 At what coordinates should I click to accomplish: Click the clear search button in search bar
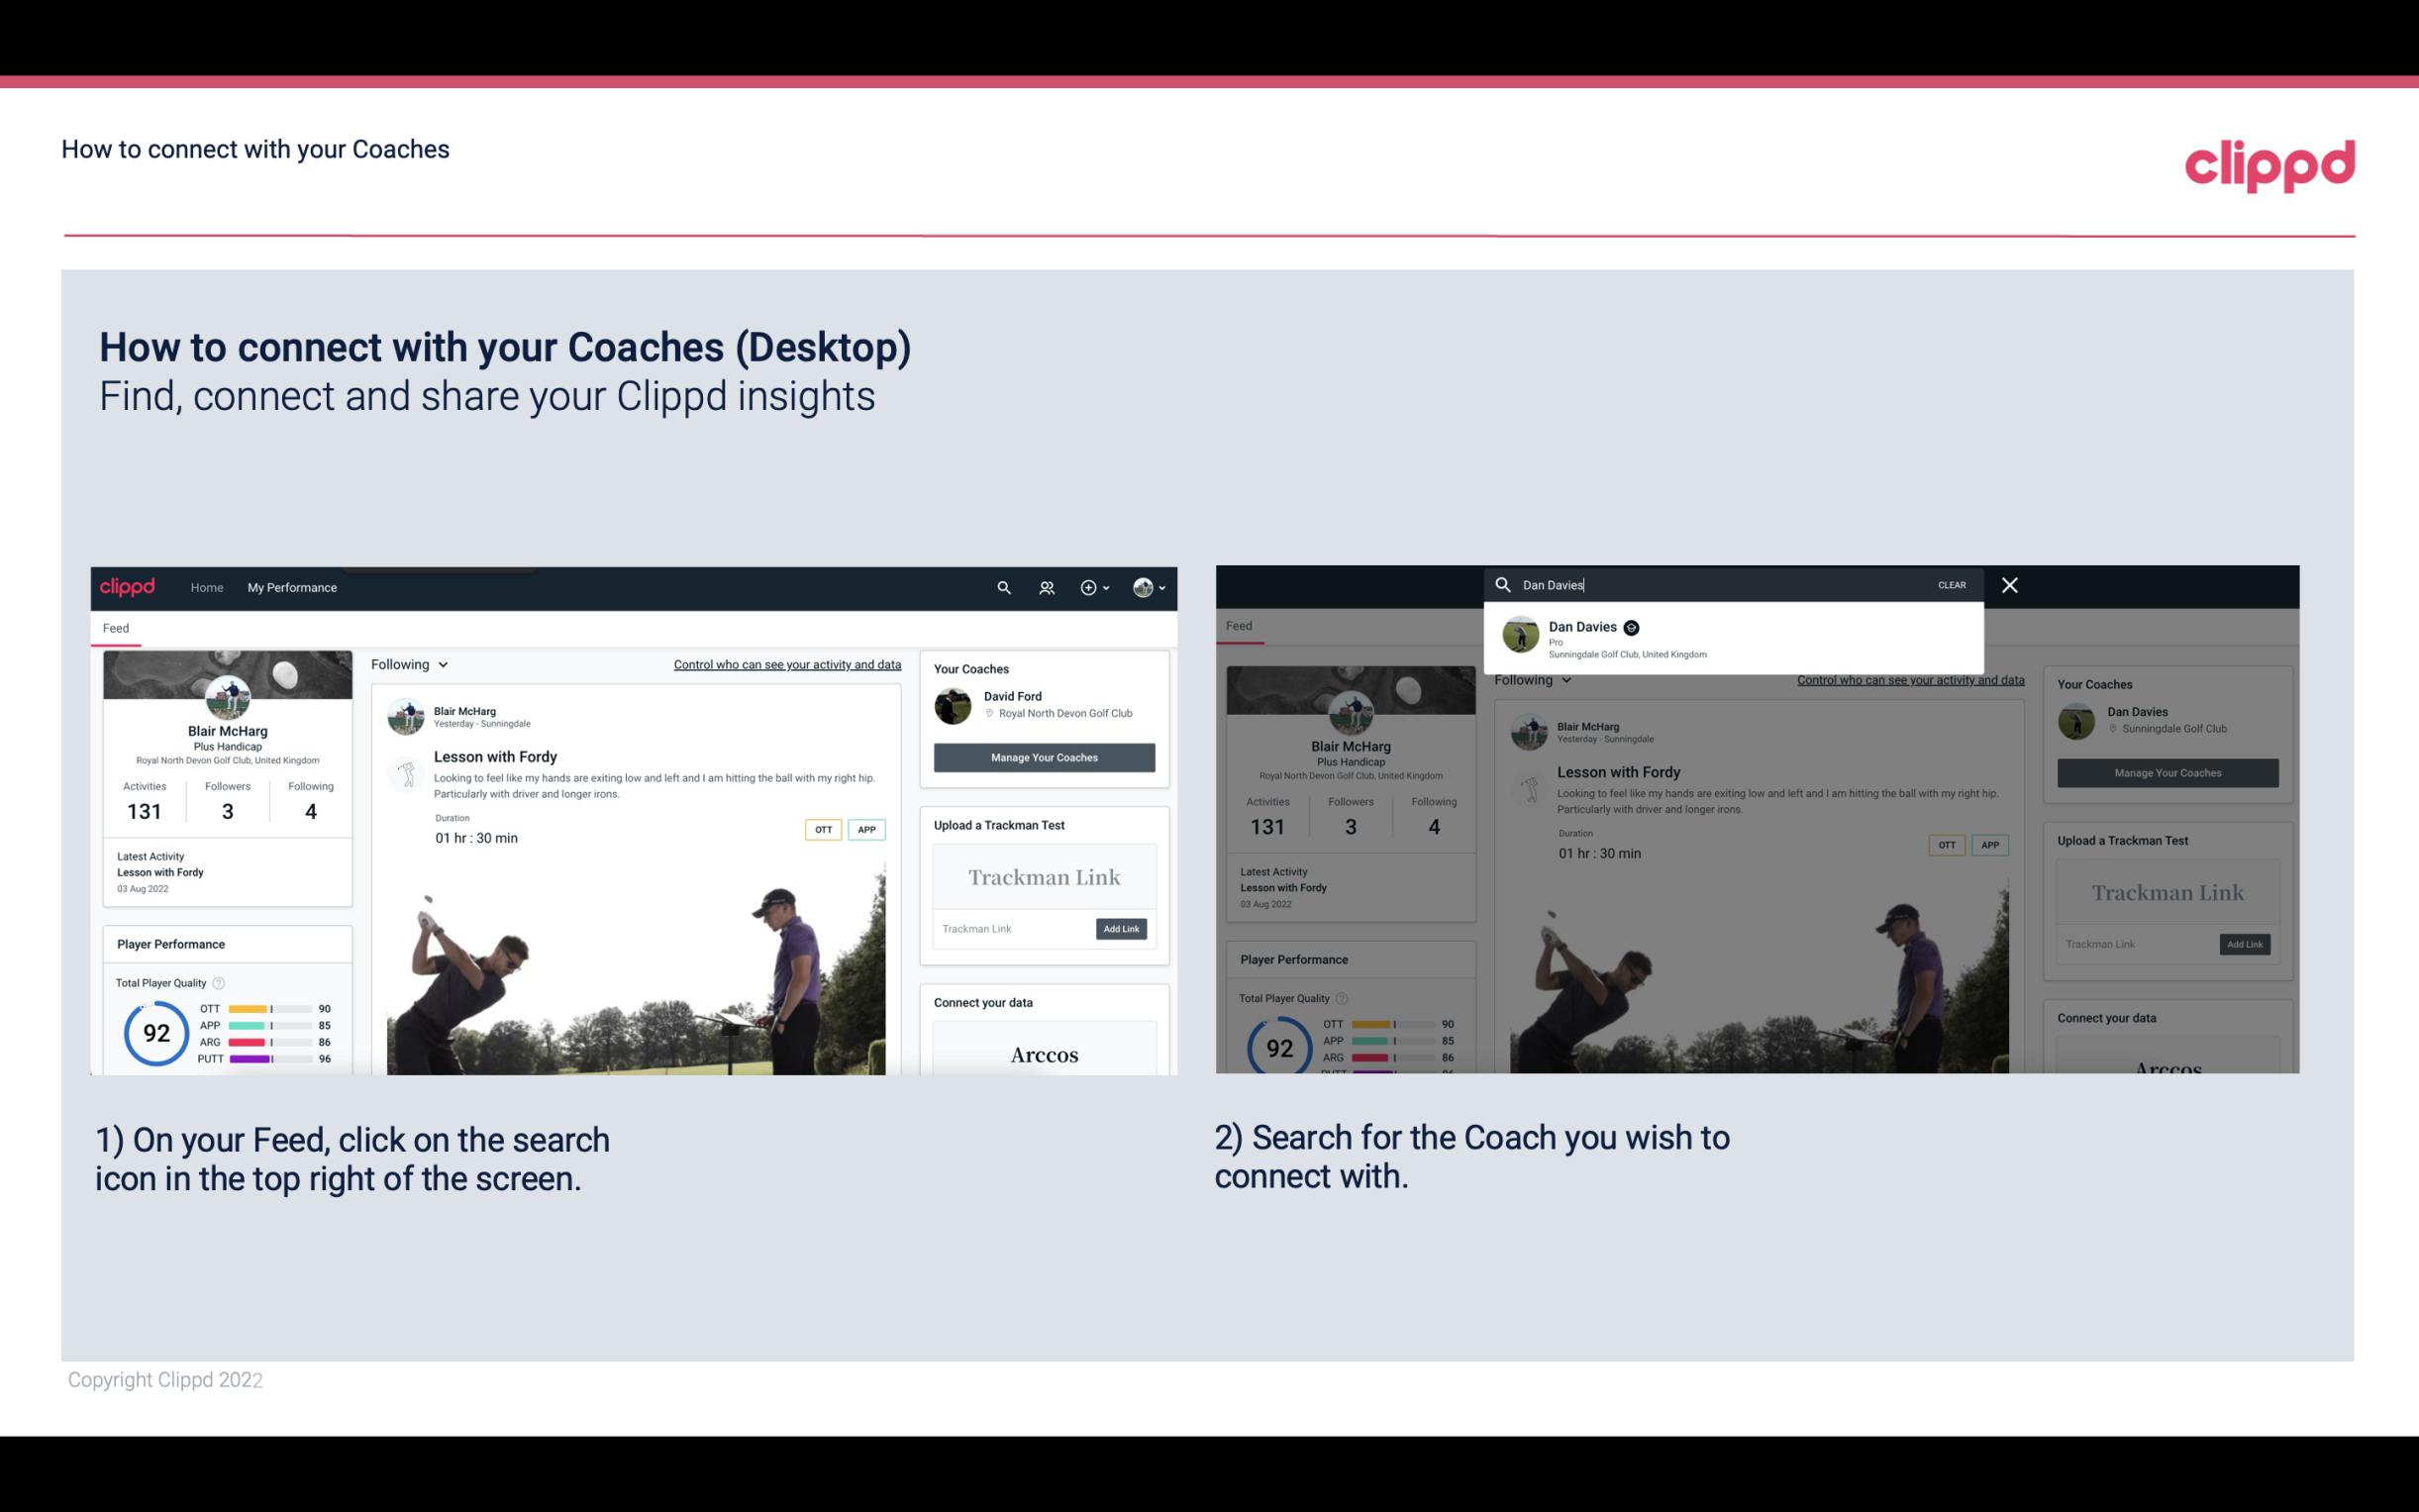point(1951,583)
